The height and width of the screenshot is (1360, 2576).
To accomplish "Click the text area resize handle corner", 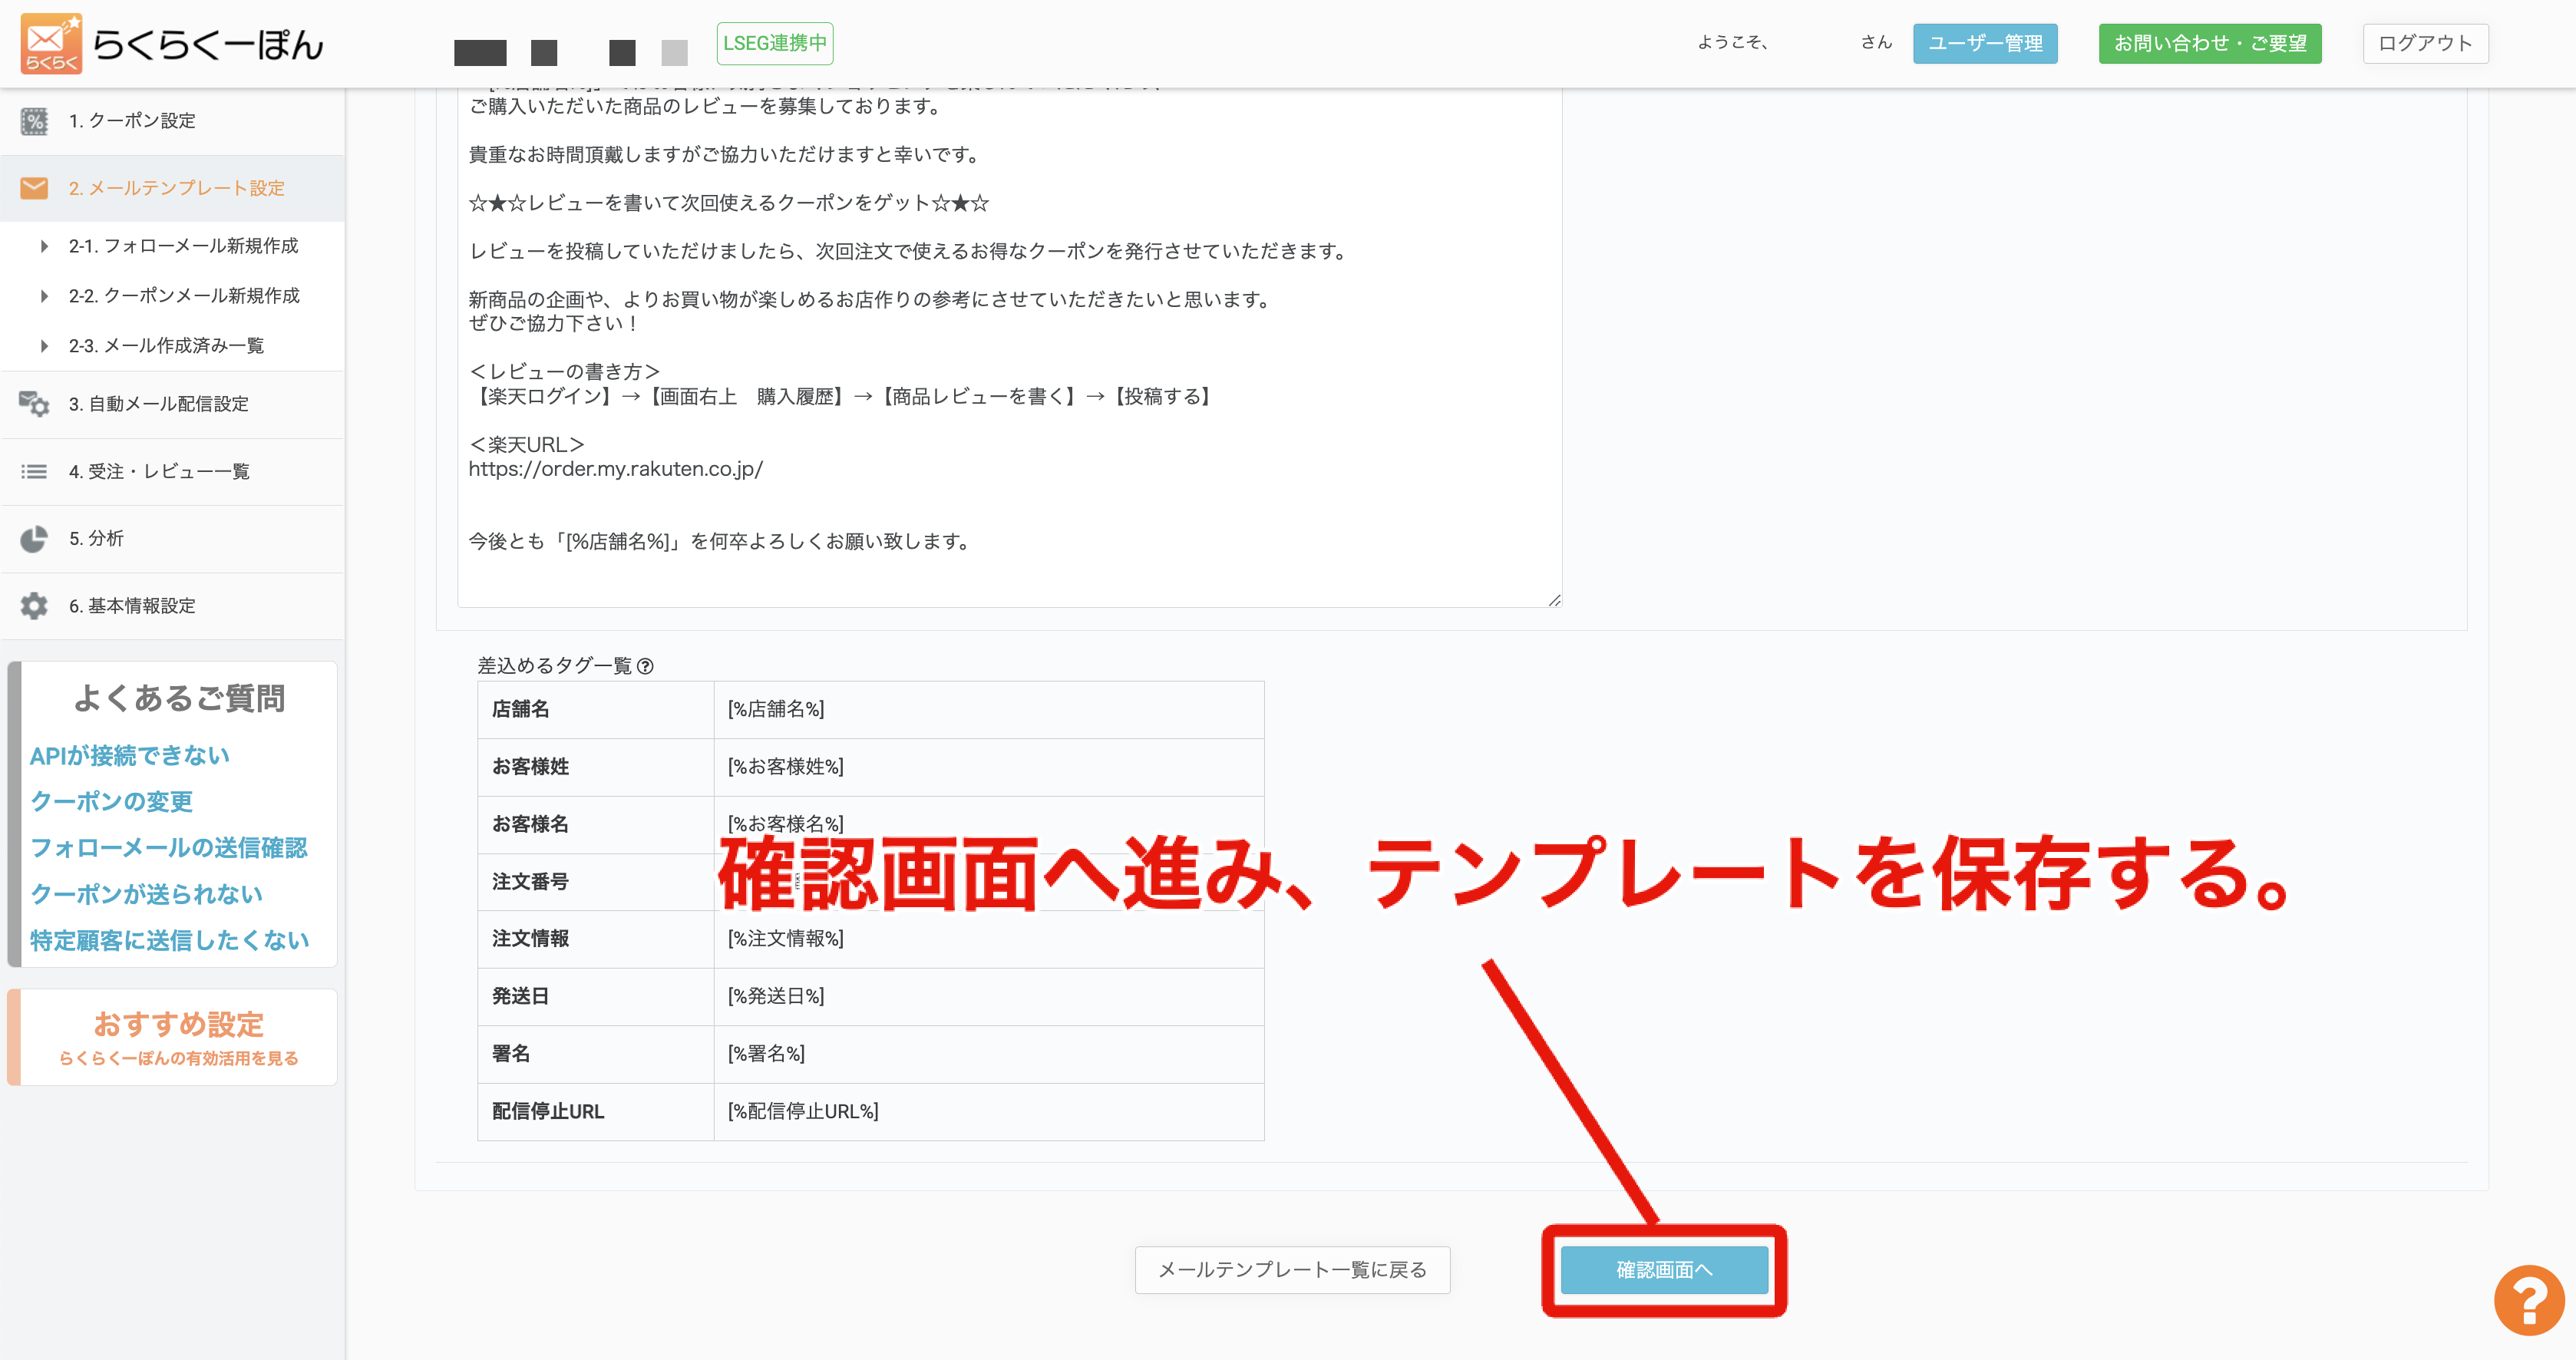I will click(x=1554, y=600).
